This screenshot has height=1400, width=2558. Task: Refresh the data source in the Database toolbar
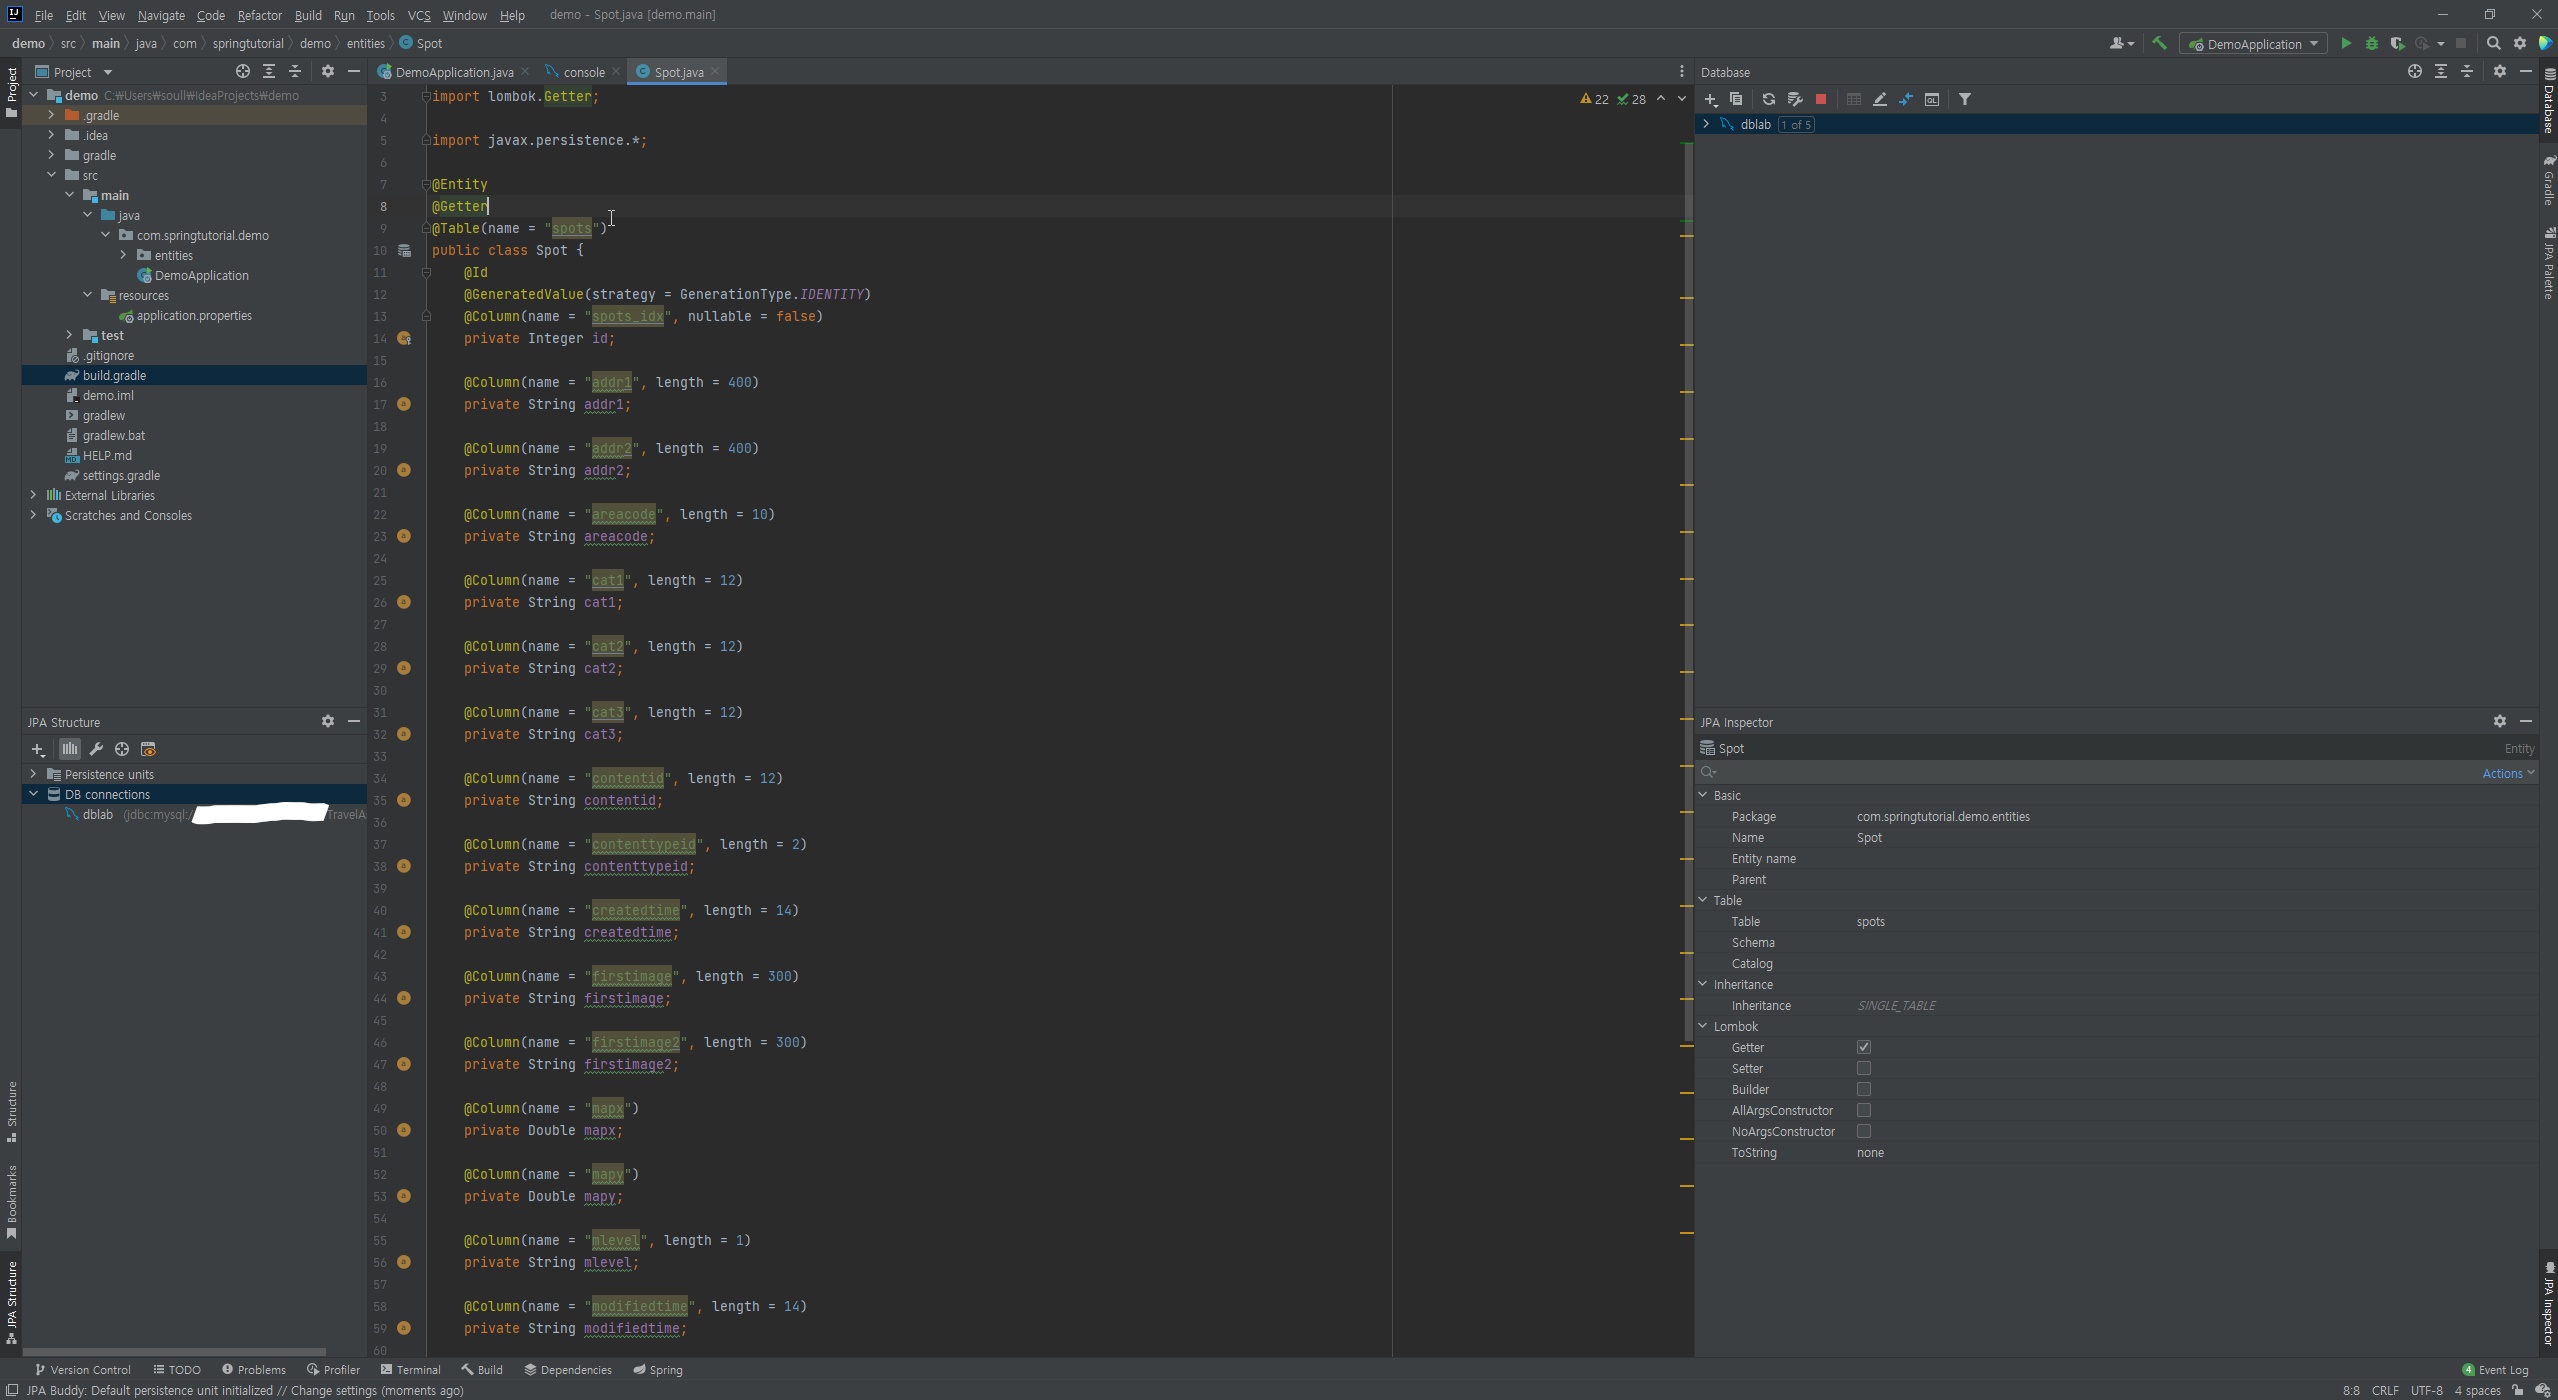click(1768, 100)
